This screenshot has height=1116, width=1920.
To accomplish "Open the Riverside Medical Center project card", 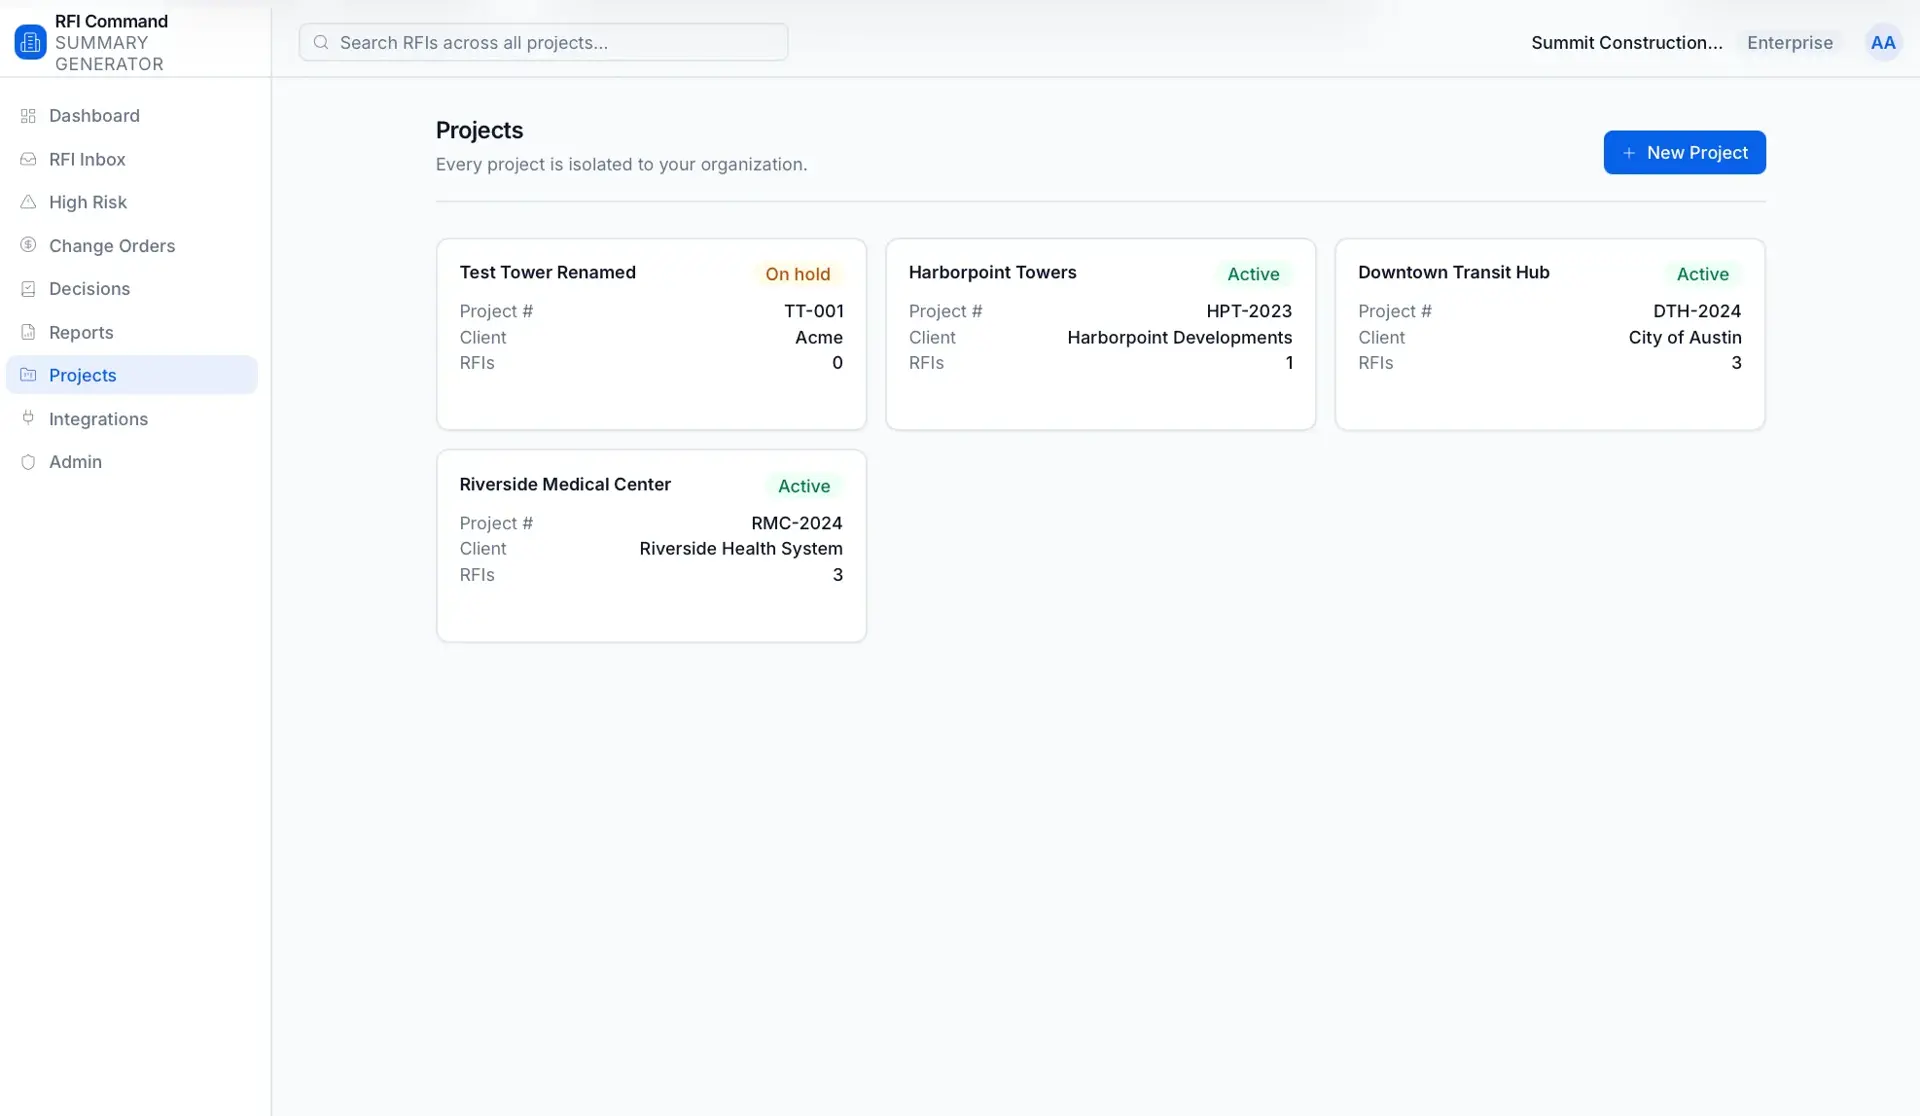I will pyautogui.click(x=651, y=546).
